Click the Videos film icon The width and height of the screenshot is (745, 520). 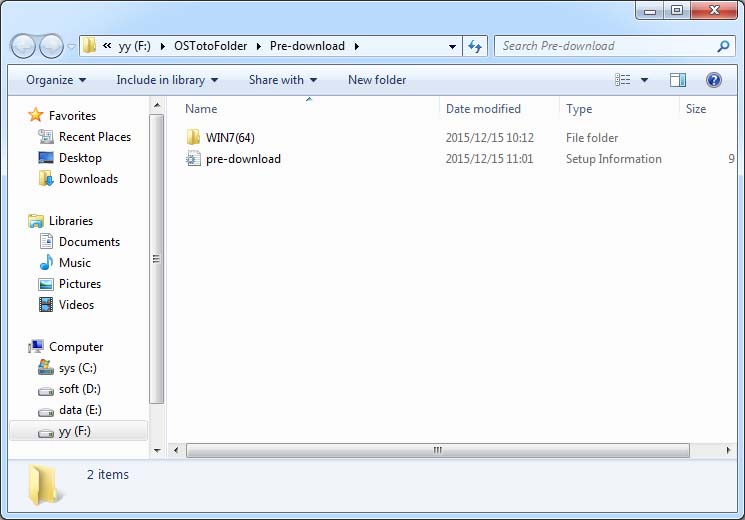pyautogui.click(x=46, y=305)
